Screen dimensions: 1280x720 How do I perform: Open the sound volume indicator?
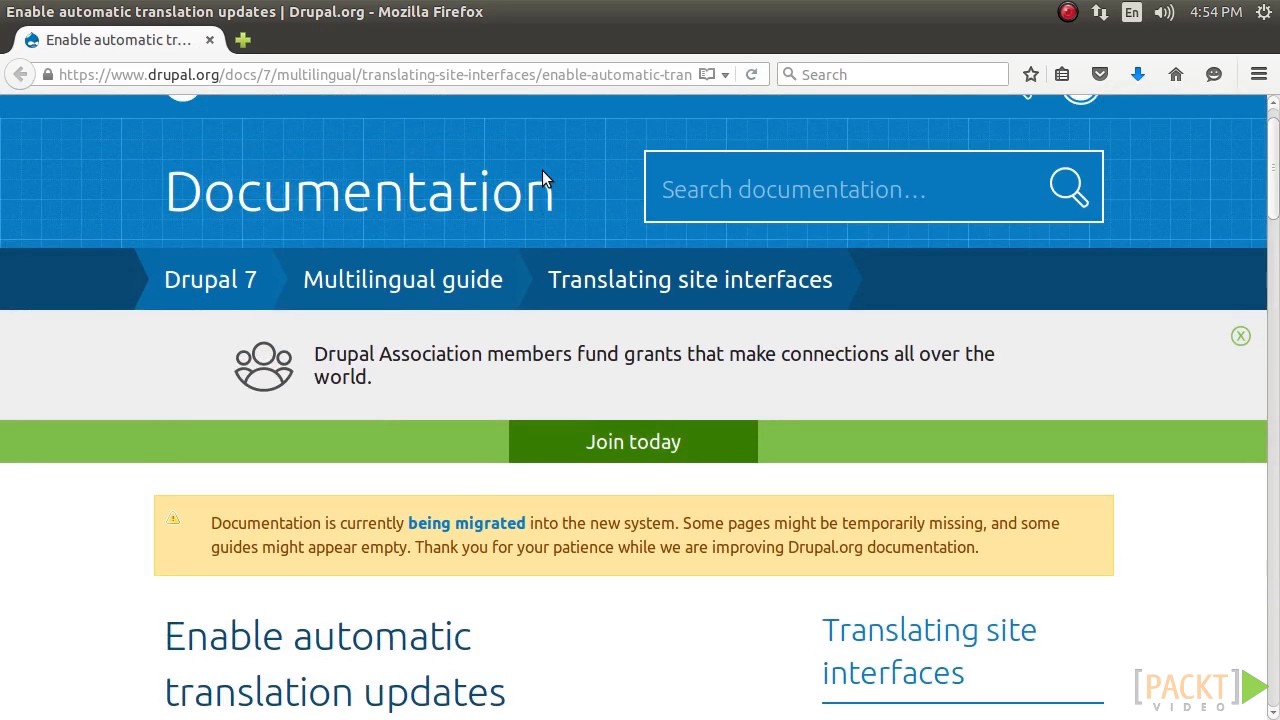(x=1164, y=12)
